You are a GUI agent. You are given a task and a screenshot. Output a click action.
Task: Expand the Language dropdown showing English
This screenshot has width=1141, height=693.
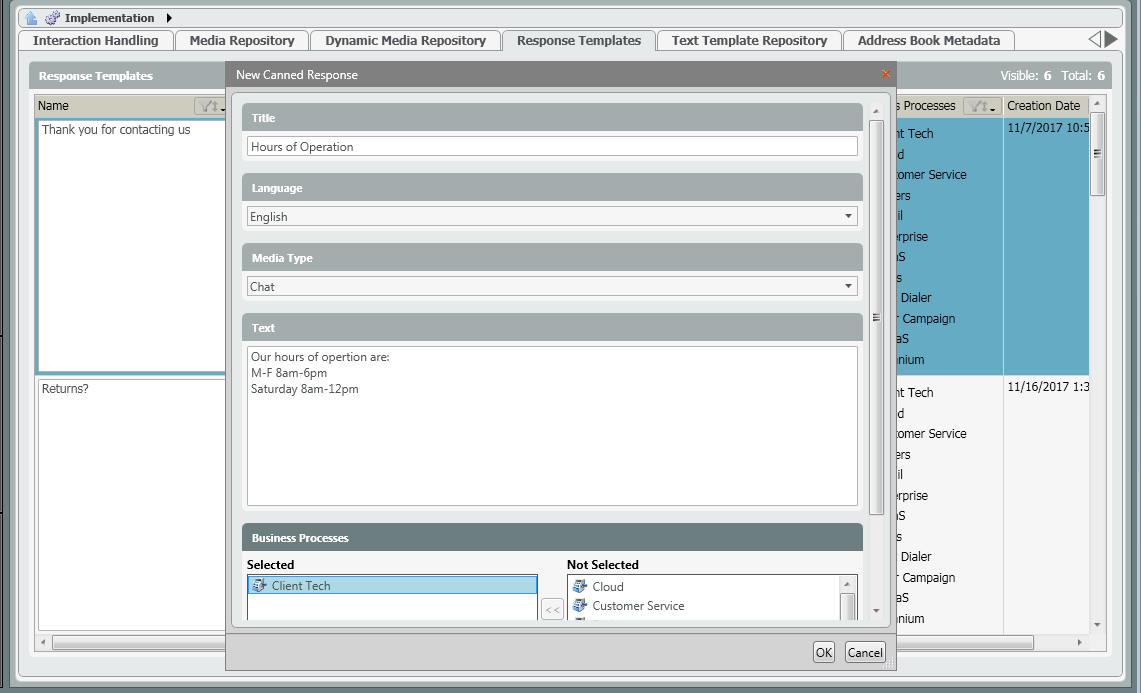click(848, 217)
